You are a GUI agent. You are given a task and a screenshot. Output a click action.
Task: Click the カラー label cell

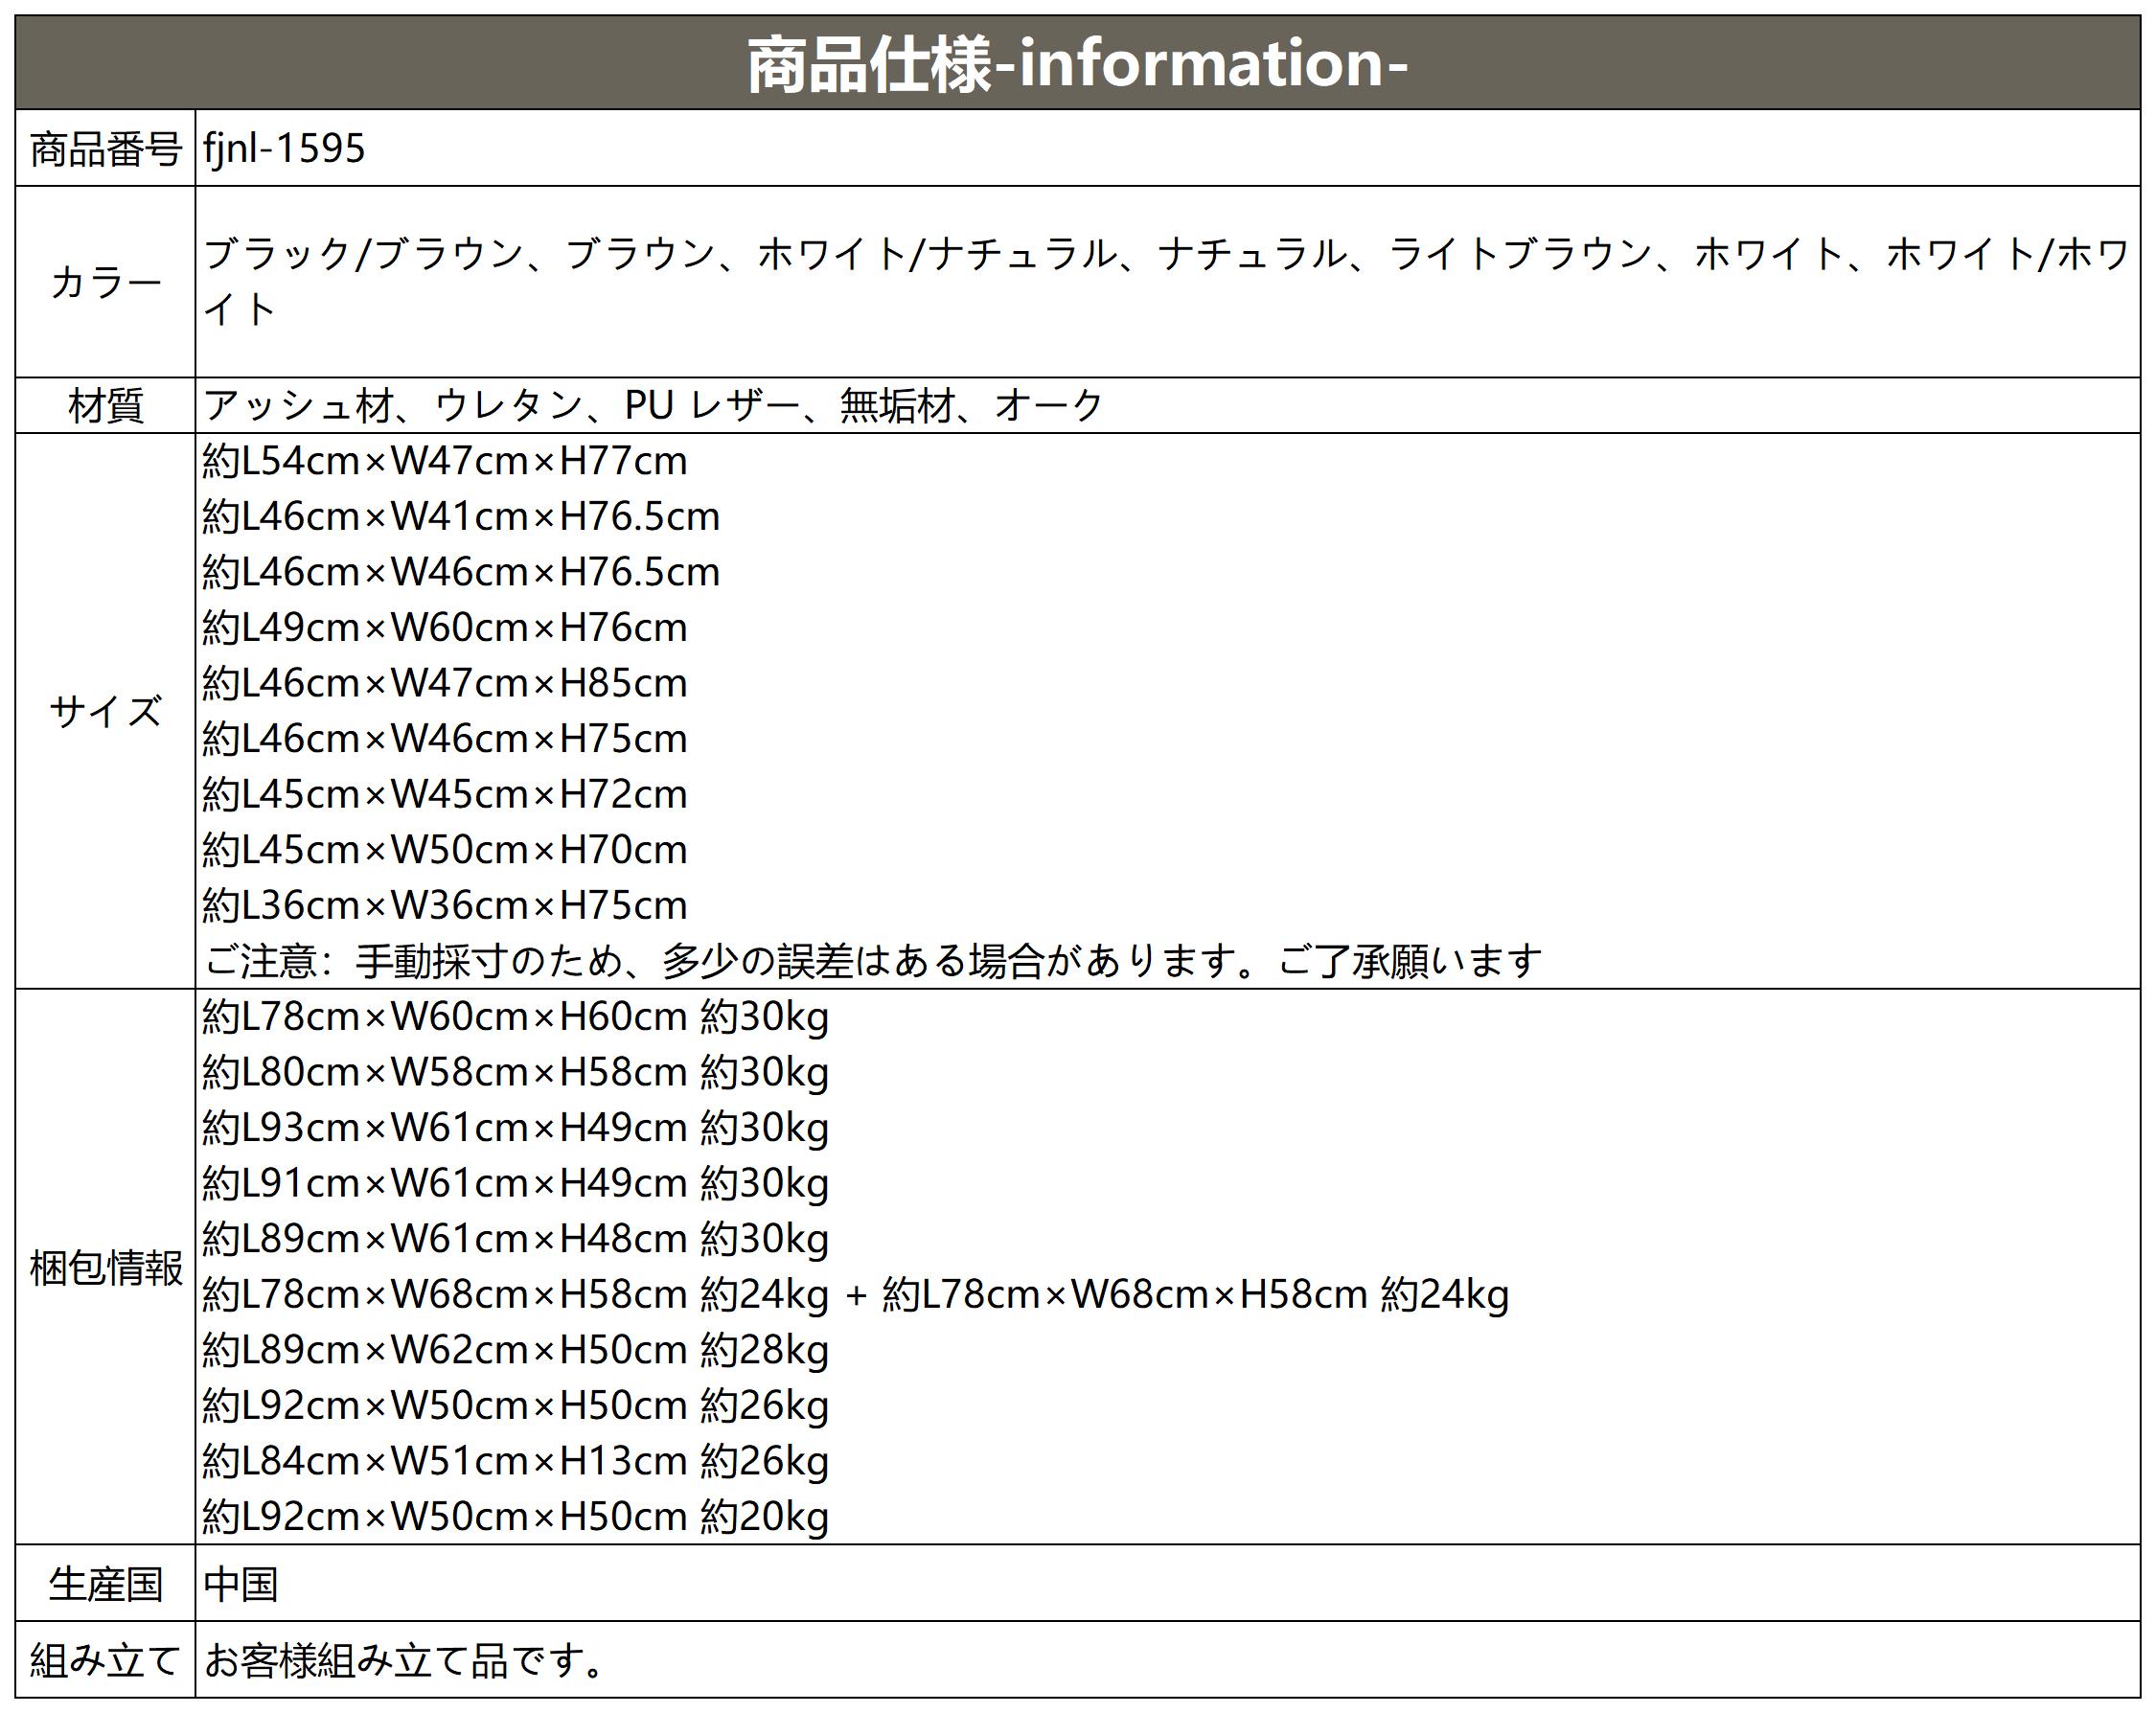[105, 283]
